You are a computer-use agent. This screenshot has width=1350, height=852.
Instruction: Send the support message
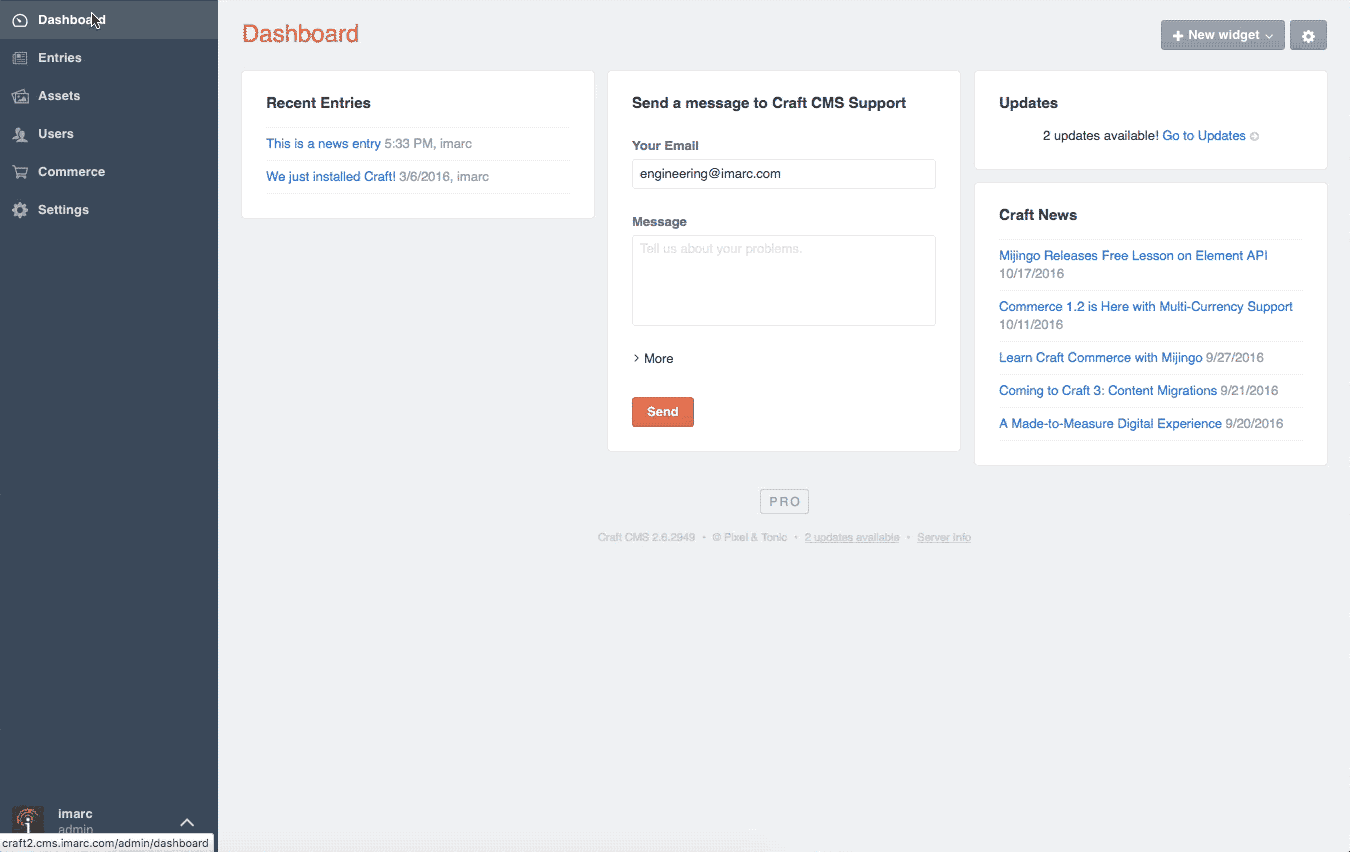pos(663,412)
